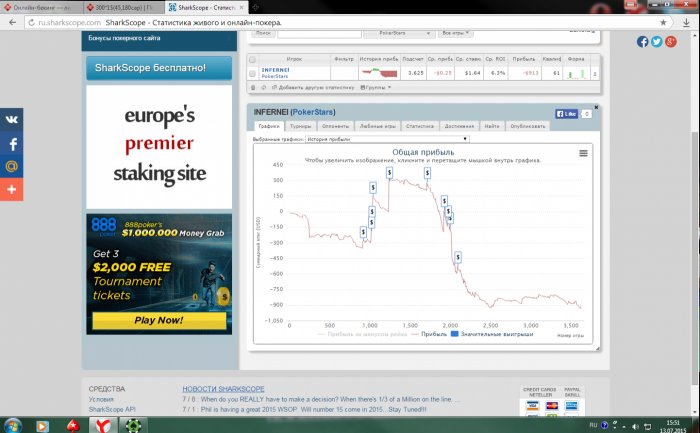Switch to the 'Достижения' tab
The height and width of the screenshot is (433, 700).
click(459, 126)
